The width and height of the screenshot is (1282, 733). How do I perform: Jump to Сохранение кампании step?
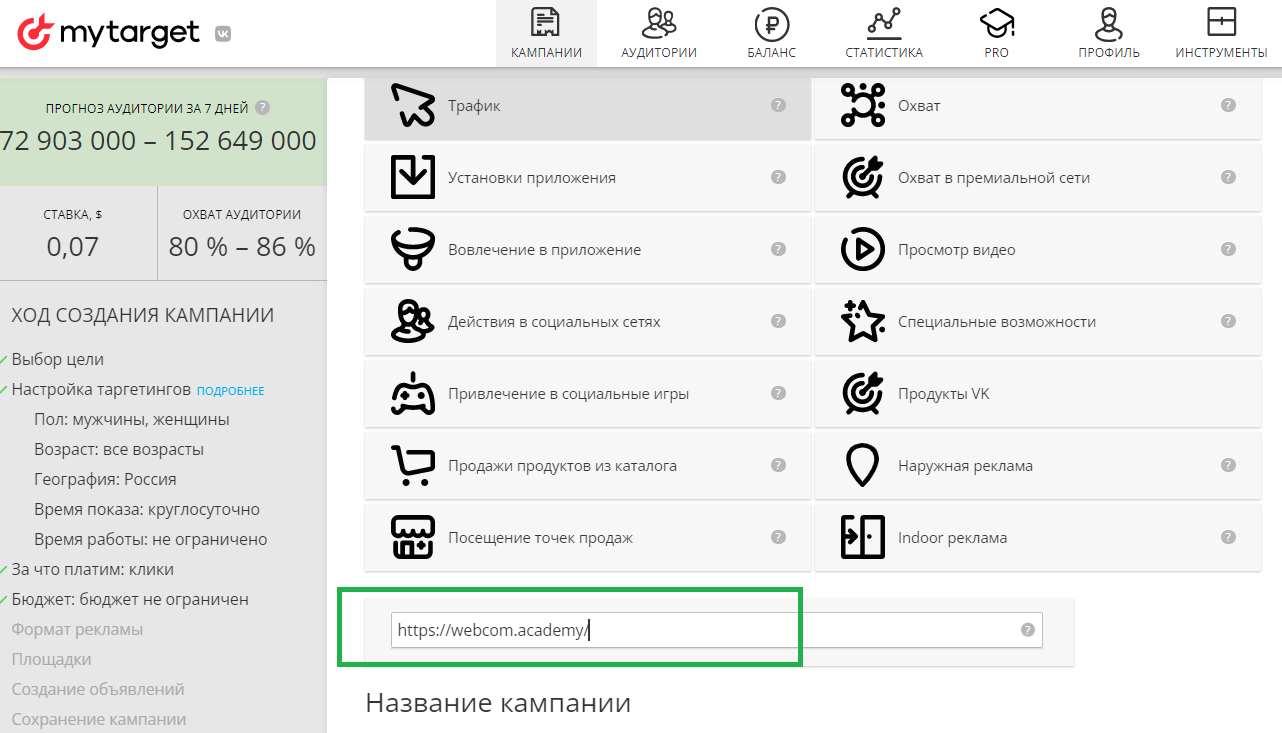[99, 719]
